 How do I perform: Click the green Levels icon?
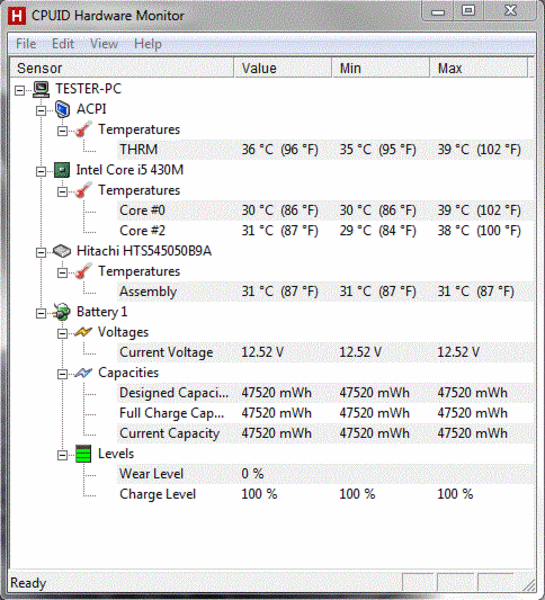point(83,454)
